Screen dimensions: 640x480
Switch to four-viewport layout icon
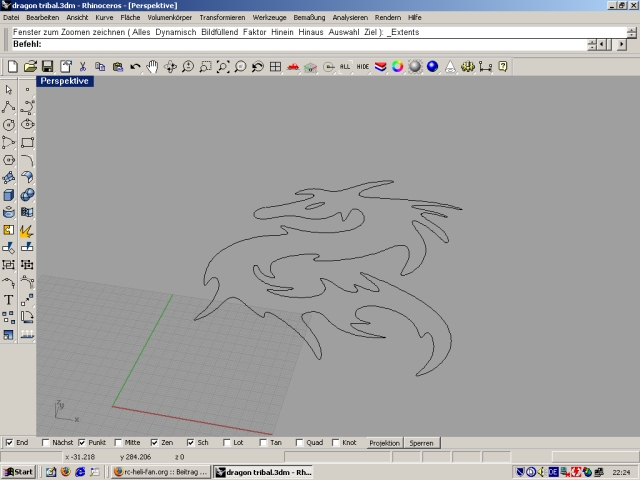[275, 67]
